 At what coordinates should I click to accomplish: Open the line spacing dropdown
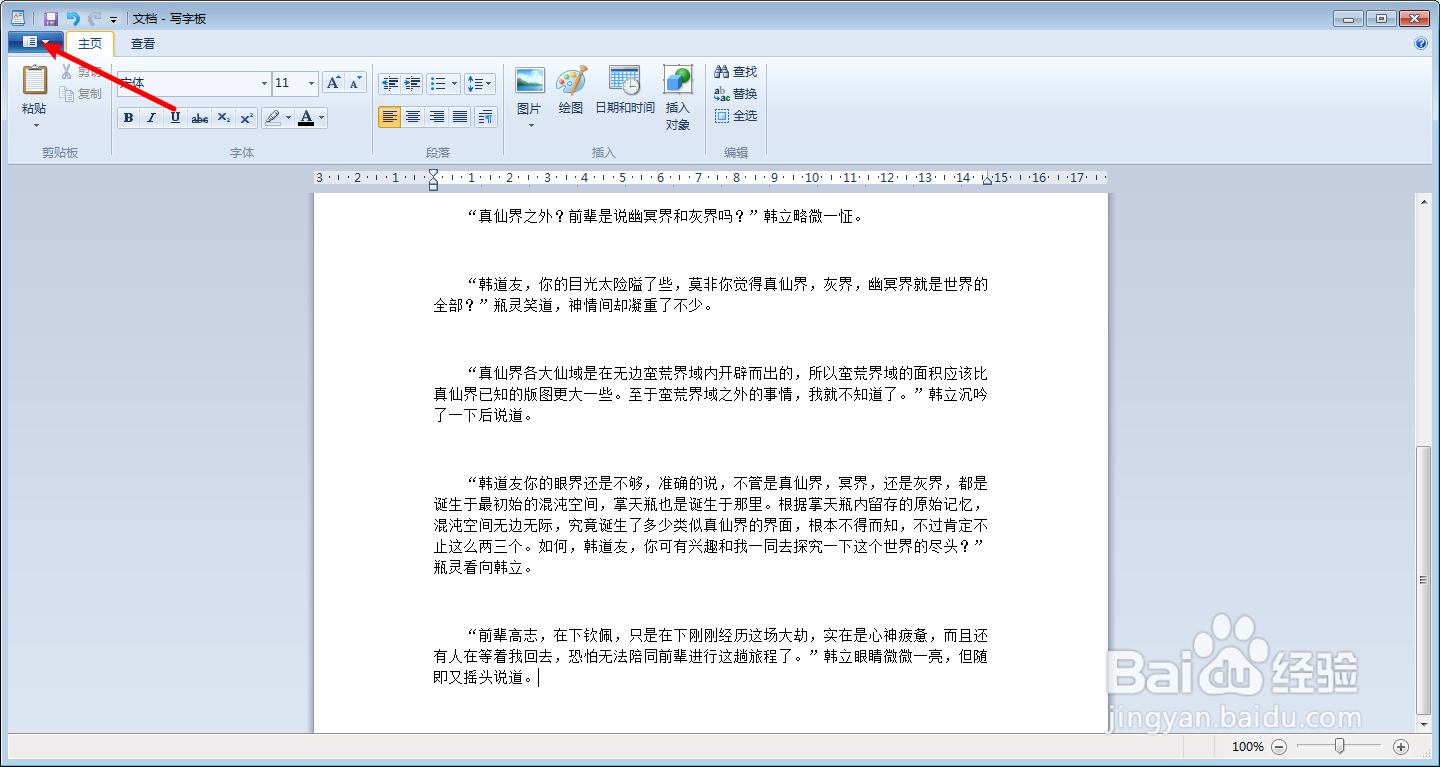tap(479, 84)
